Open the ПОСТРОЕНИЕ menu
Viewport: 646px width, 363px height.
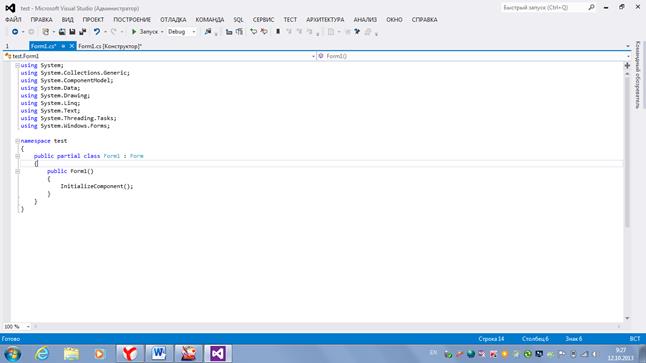coord(132,20)
